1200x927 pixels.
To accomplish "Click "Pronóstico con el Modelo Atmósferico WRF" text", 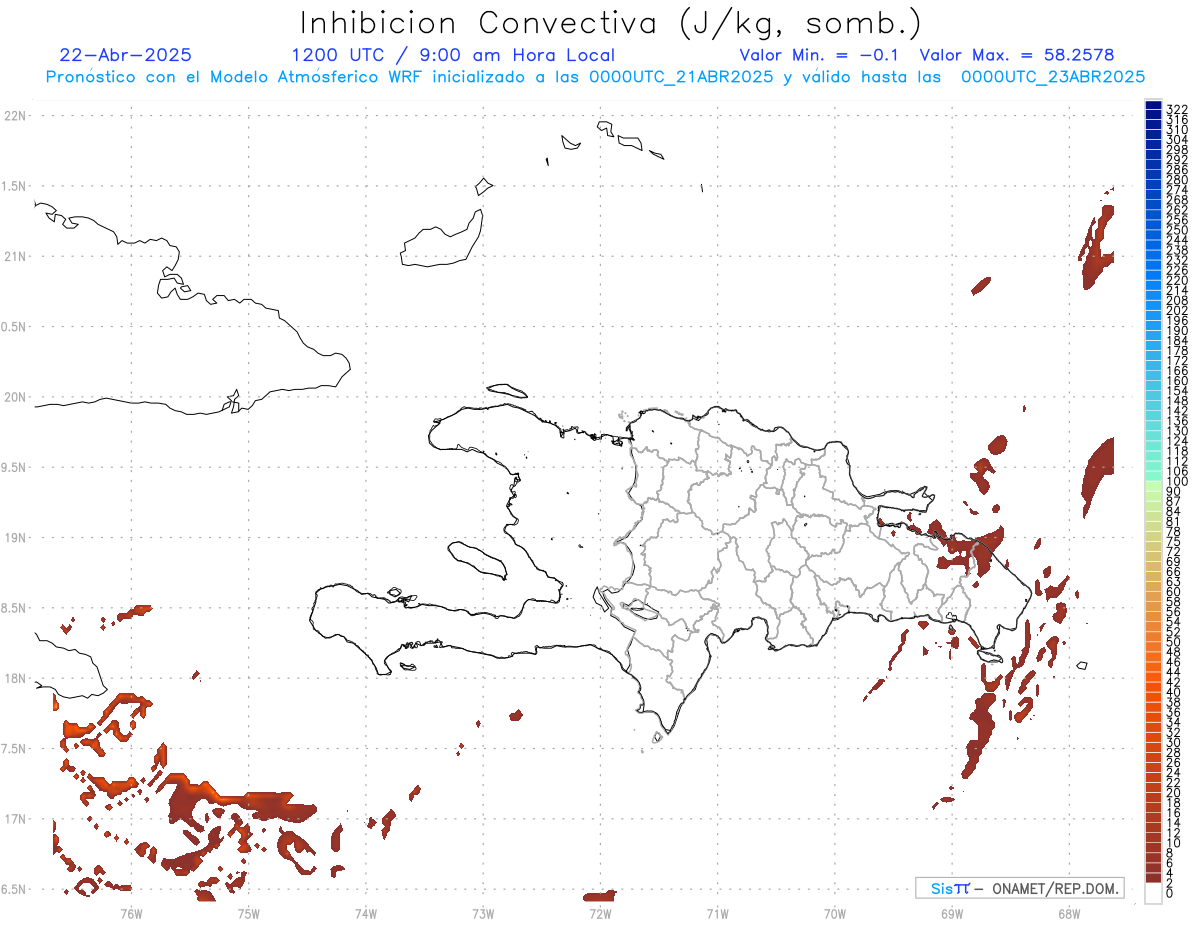I will pyautogui.click(x=235, y=77).
